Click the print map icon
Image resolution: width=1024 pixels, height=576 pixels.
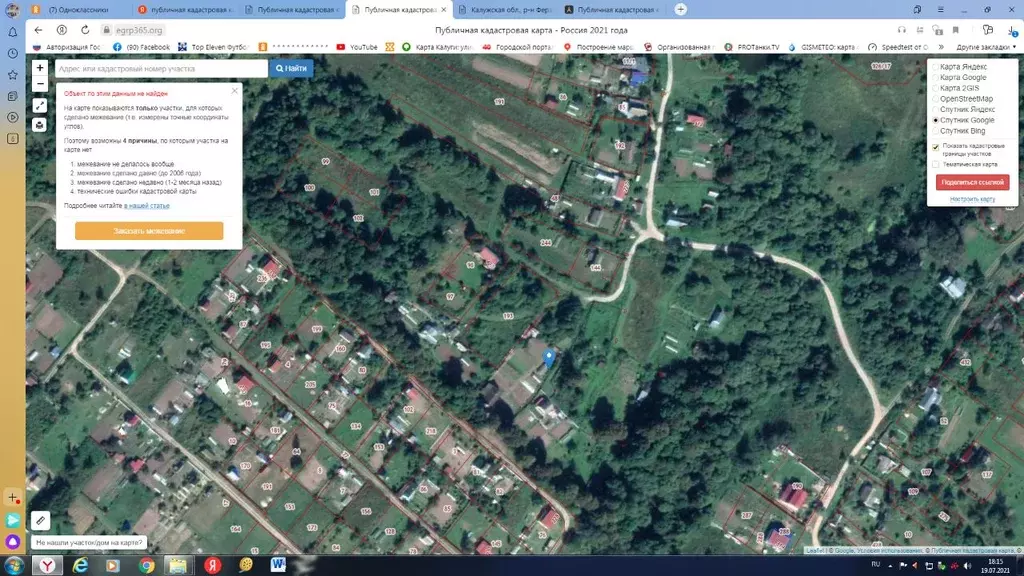coord(40,125)
